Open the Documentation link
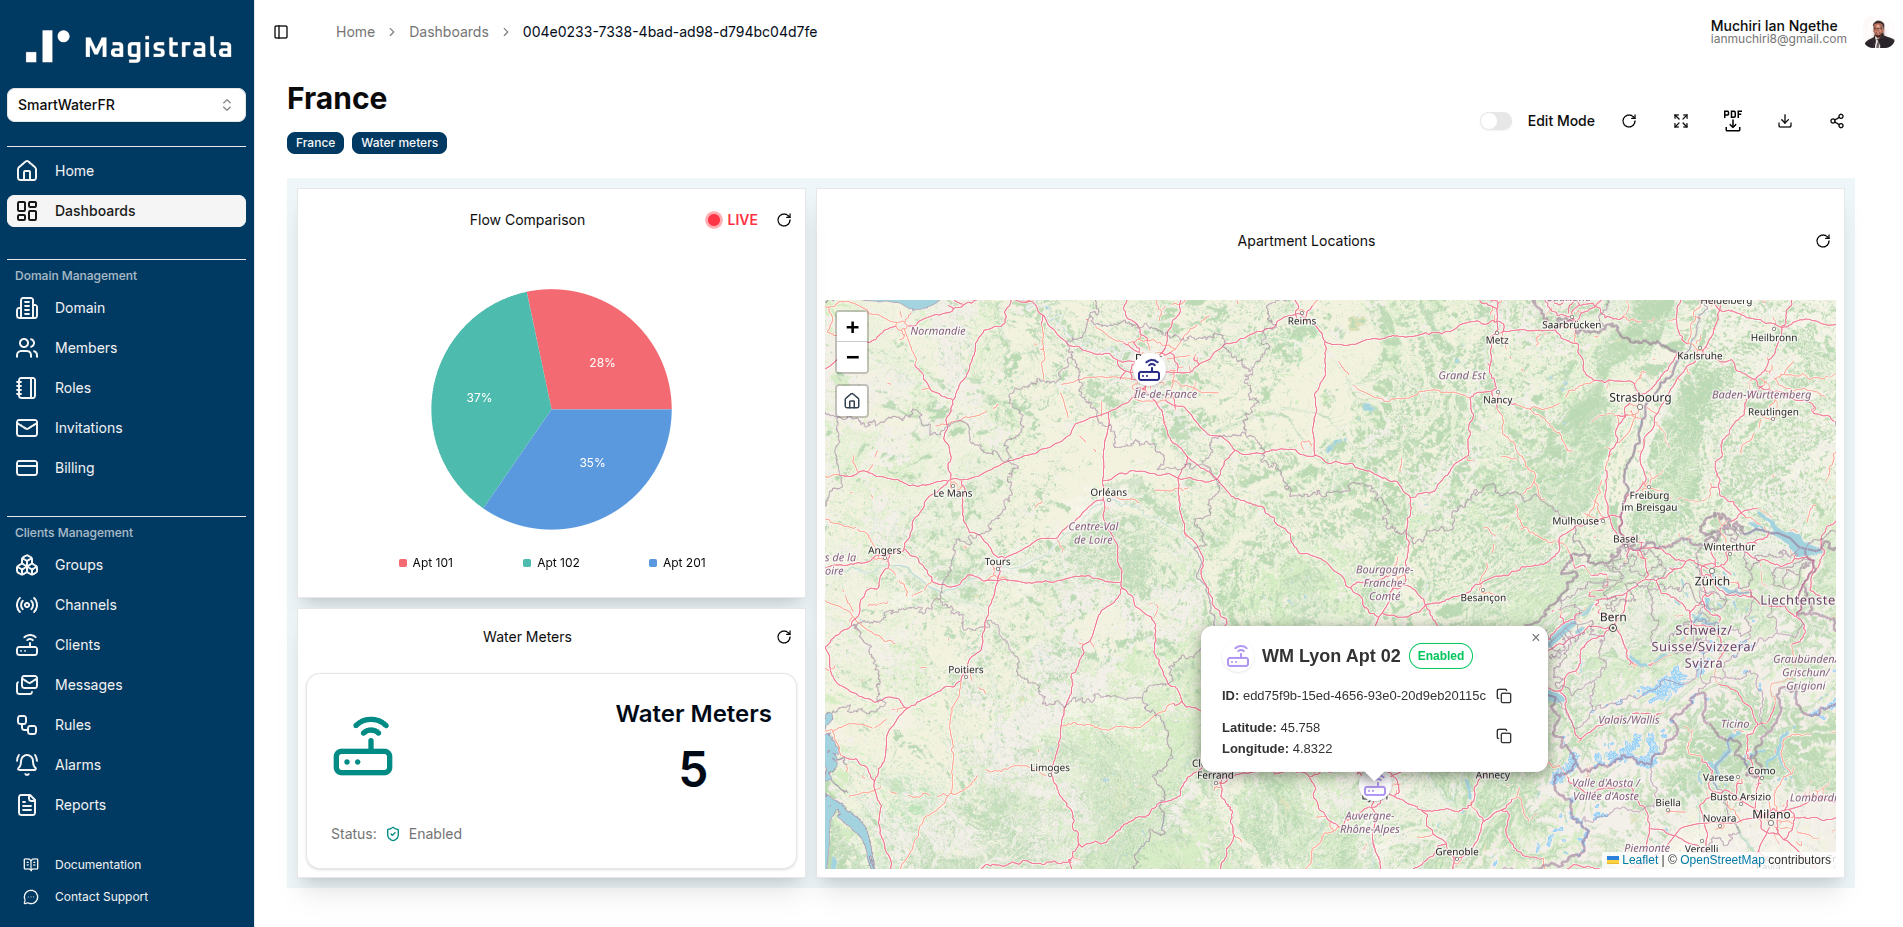1903x927 pixels. (x=97, y=864)
